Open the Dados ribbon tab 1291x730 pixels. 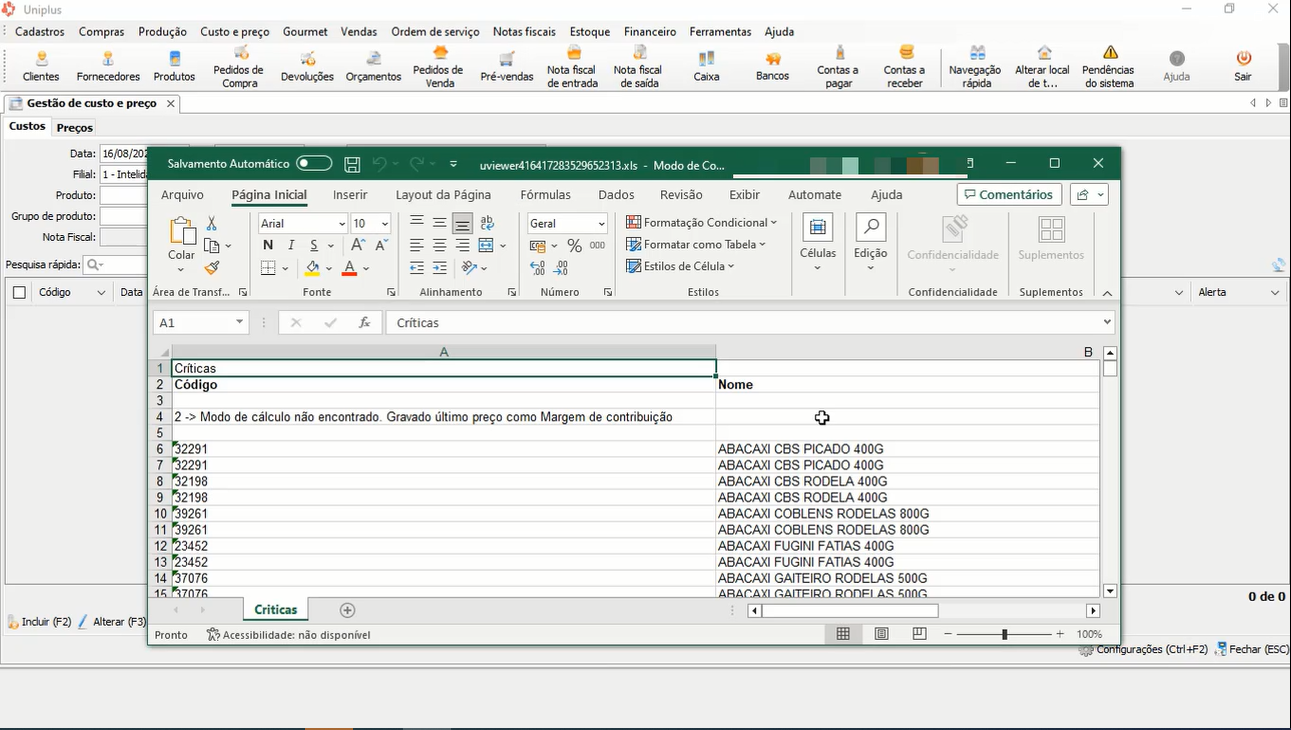tap(617, 195)
